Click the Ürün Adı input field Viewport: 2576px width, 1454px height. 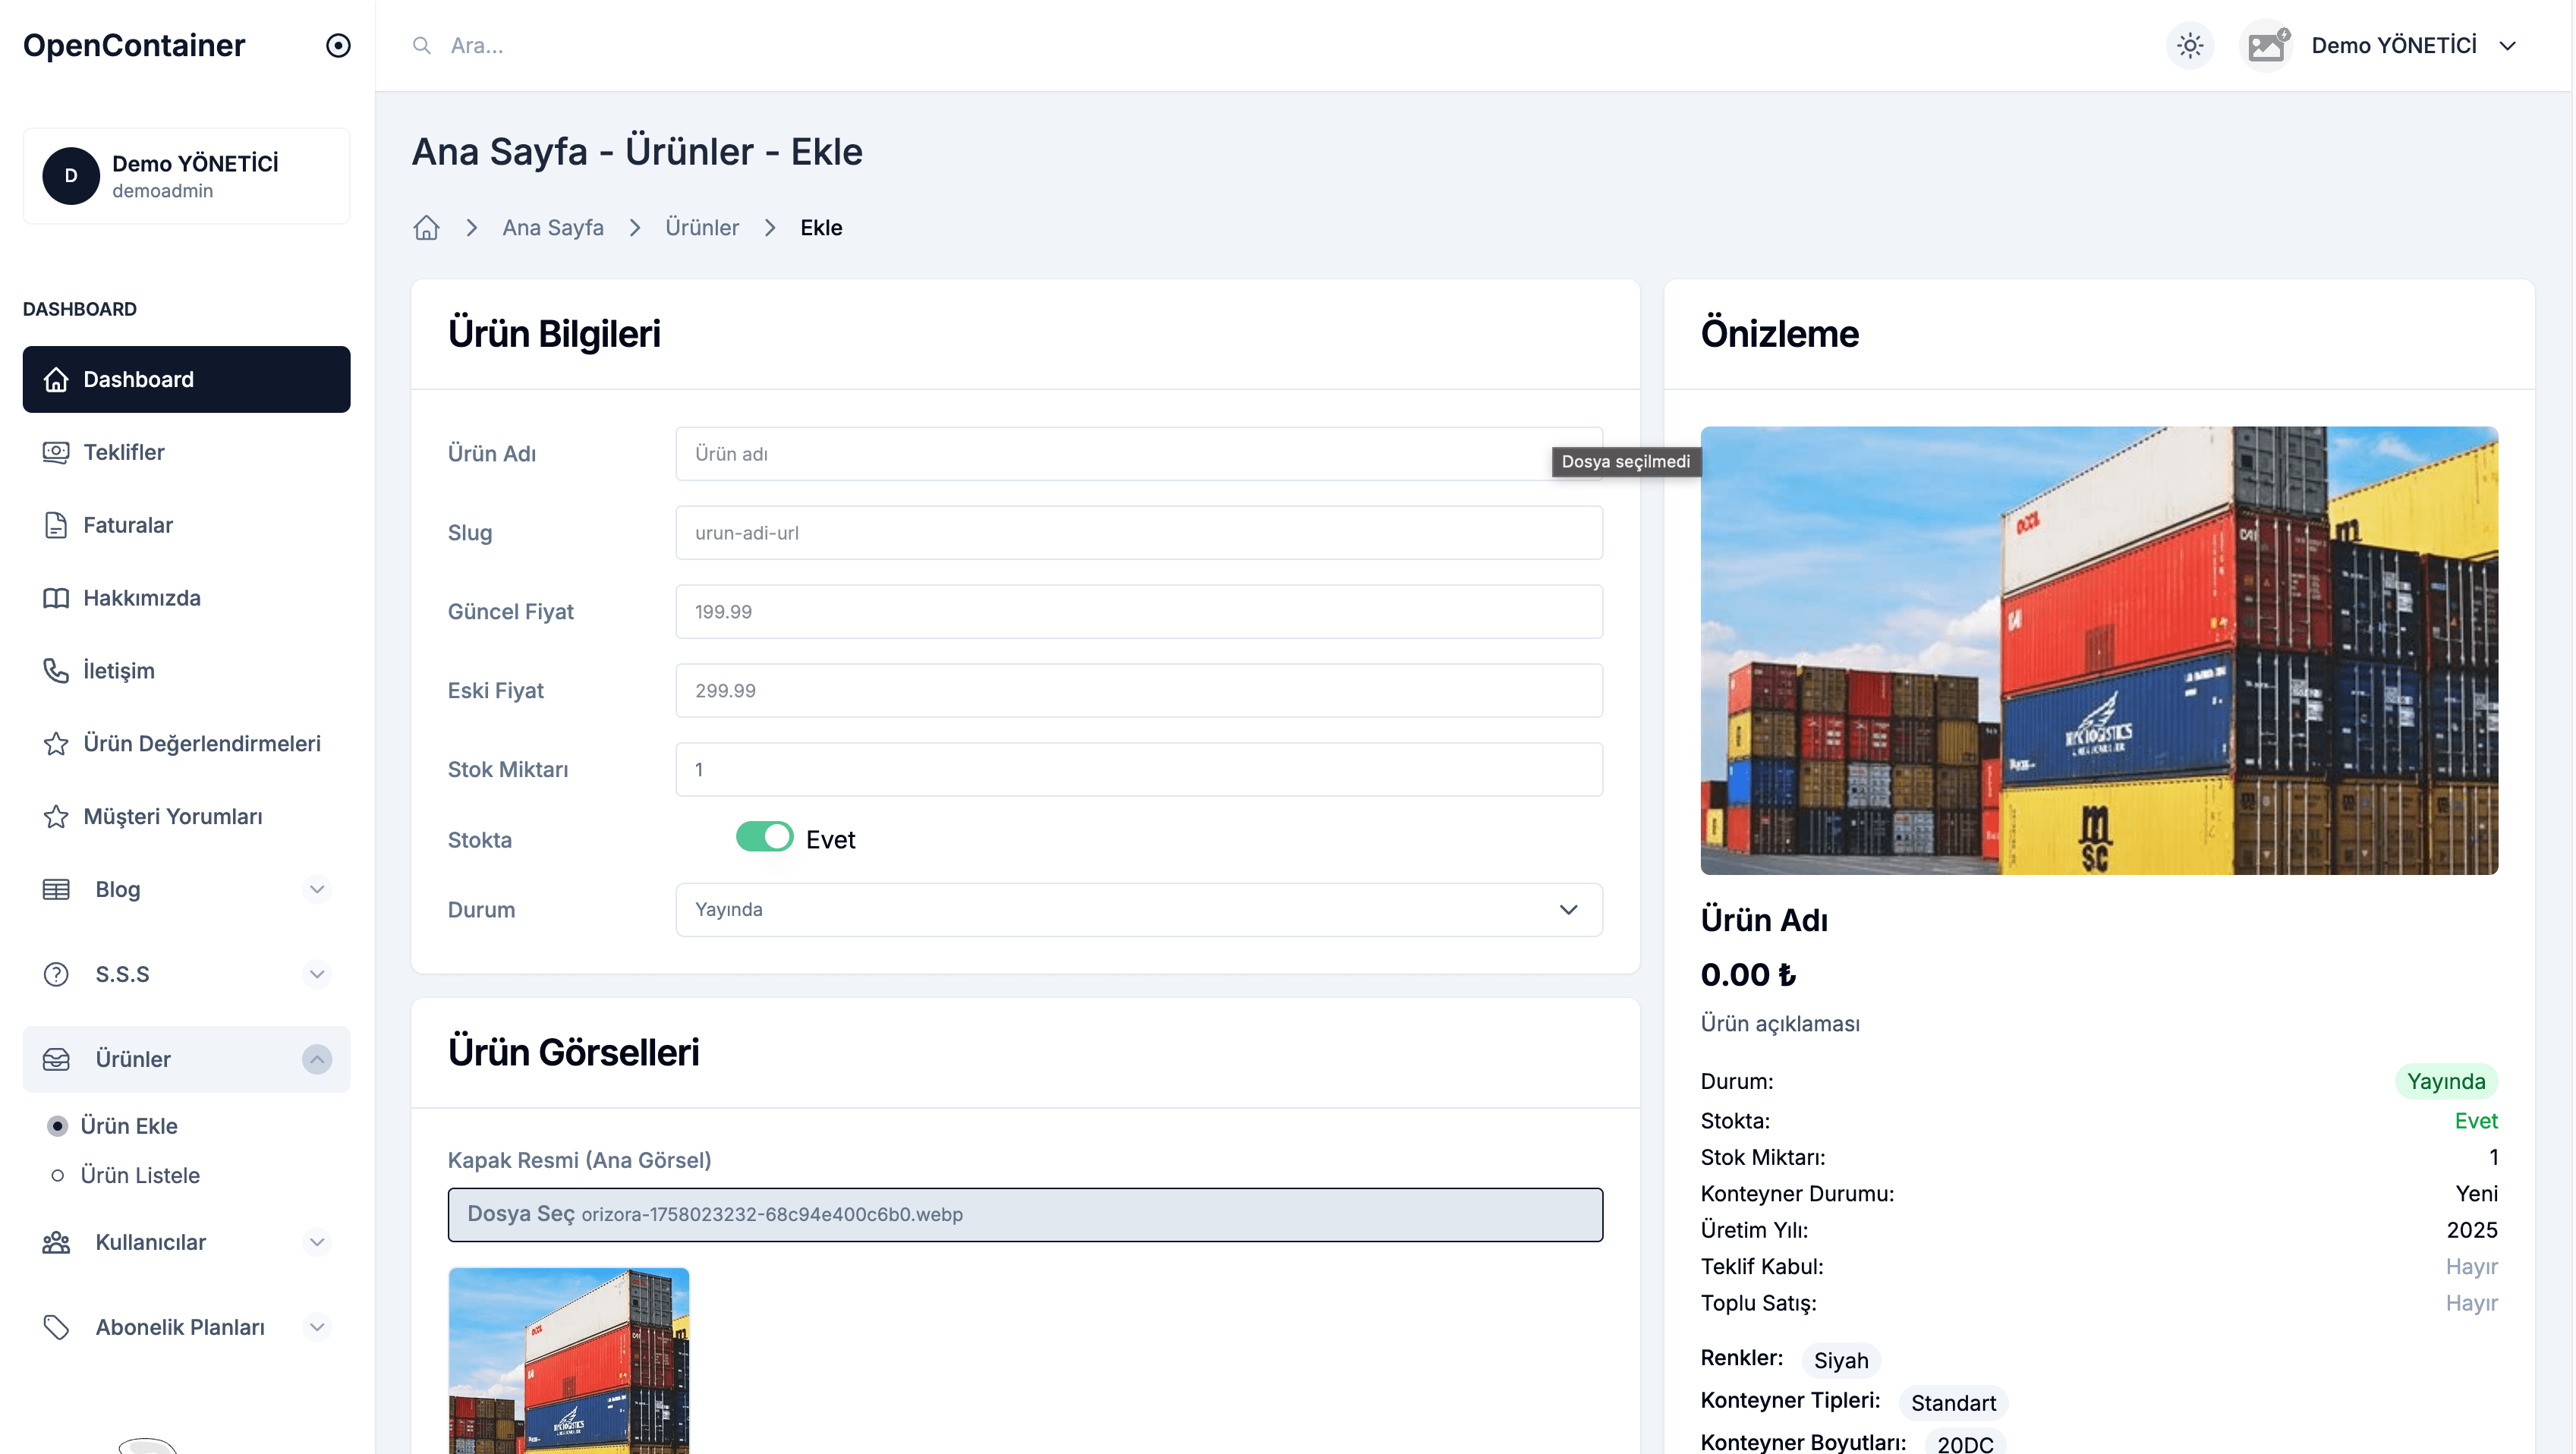click(1110, 454)
